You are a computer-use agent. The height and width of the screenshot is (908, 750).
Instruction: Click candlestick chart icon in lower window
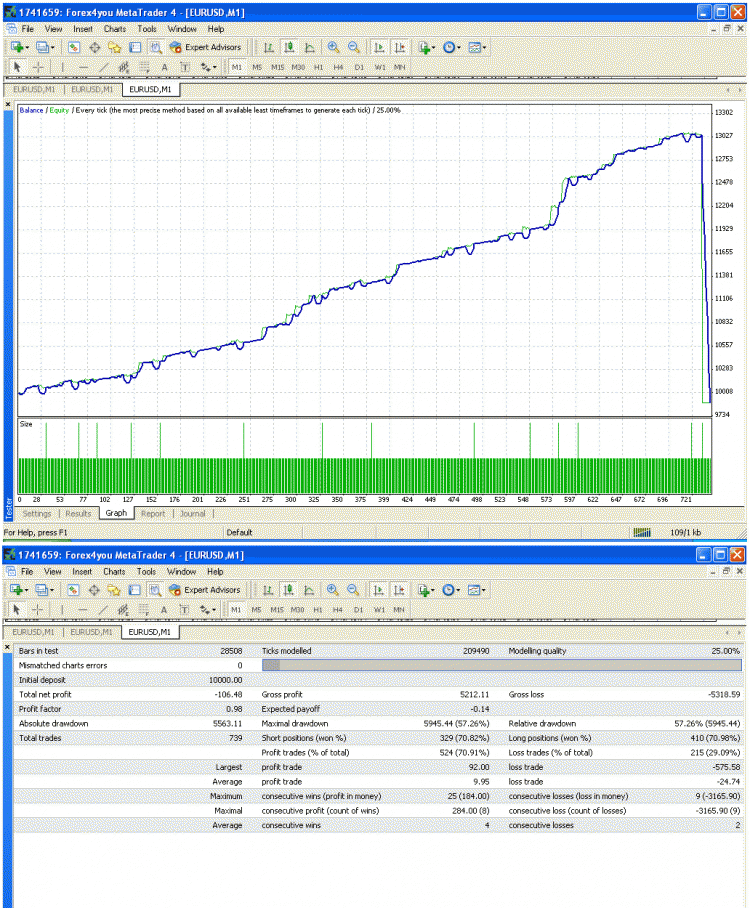pos(288,590)
